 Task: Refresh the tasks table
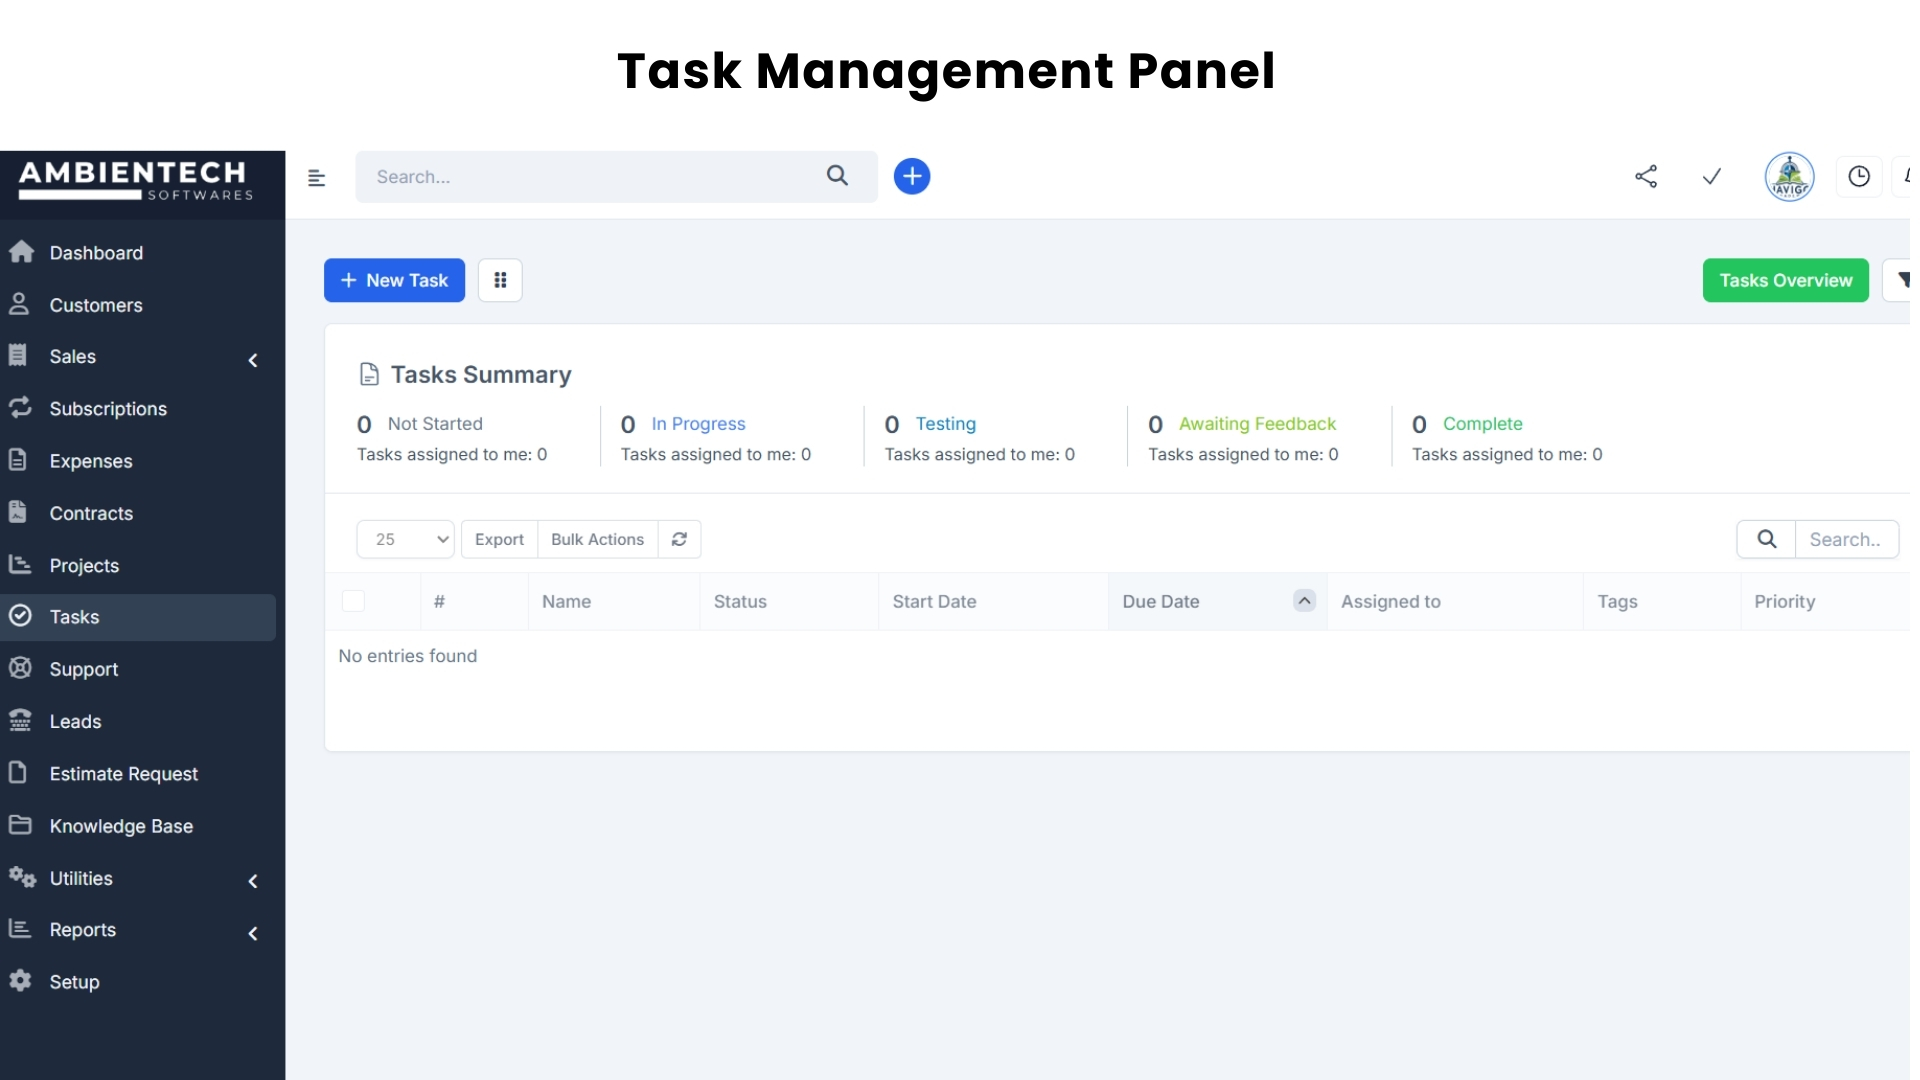[x=679, y=539]
